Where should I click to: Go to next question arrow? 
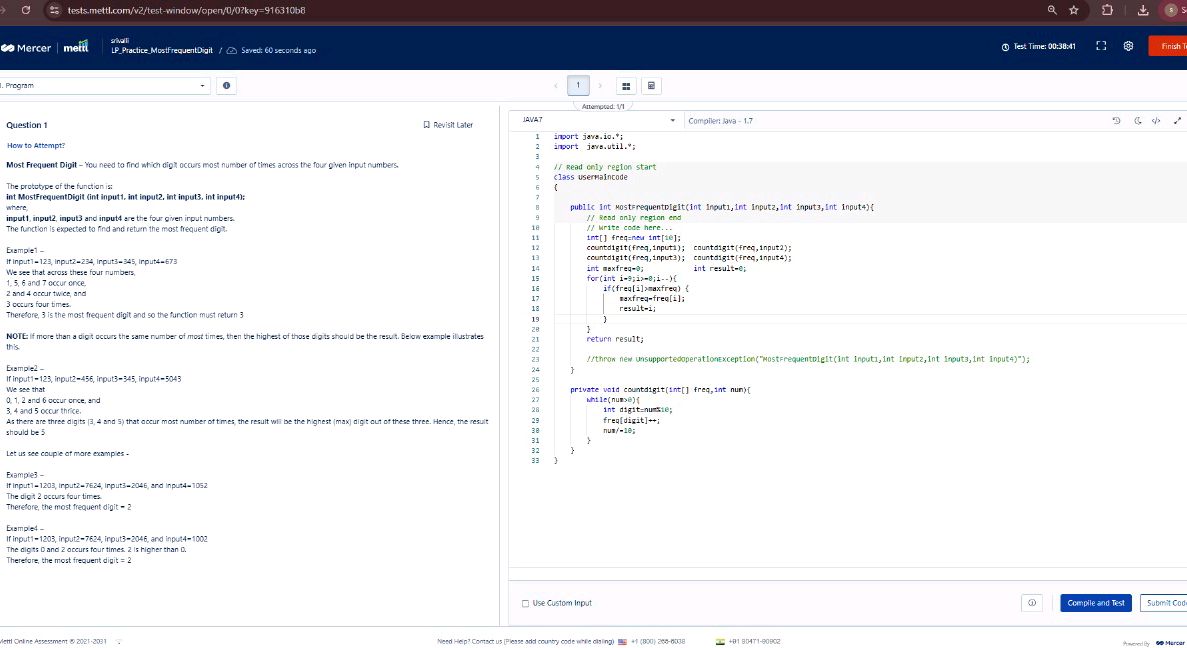point(600,86)
